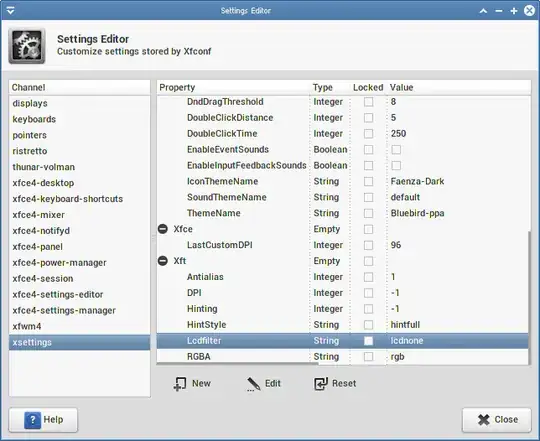Viewport: 540px width, 441px height.
Task: Click the X icon on Close button
Action: coord(484,420)
